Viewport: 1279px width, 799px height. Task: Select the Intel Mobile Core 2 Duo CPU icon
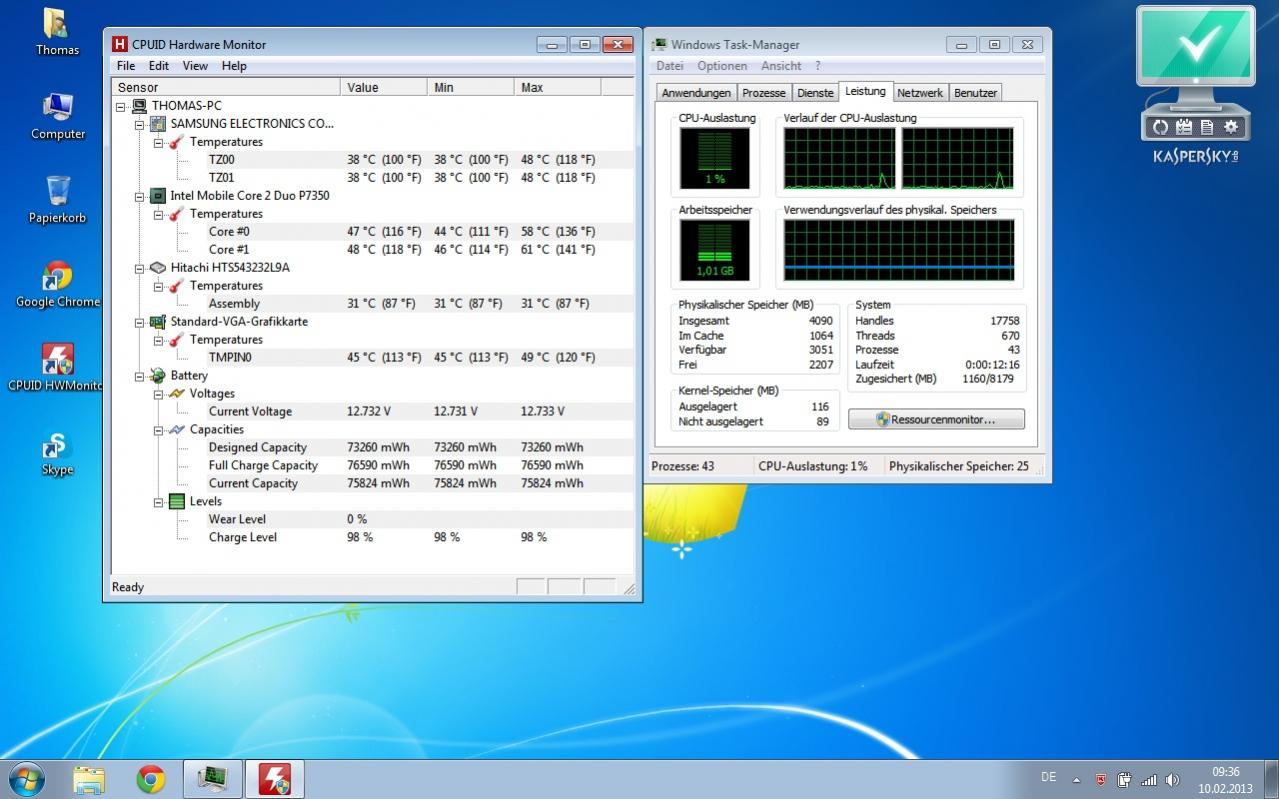point(157,196)
